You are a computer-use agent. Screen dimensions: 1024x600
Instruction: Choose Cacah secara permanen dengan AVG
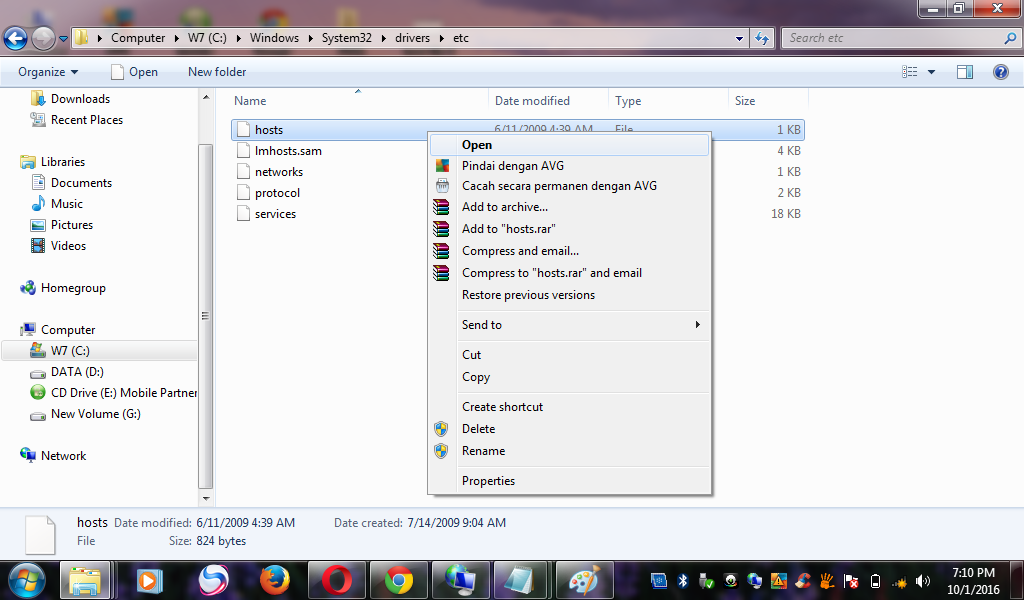click(x=569, y=186)
